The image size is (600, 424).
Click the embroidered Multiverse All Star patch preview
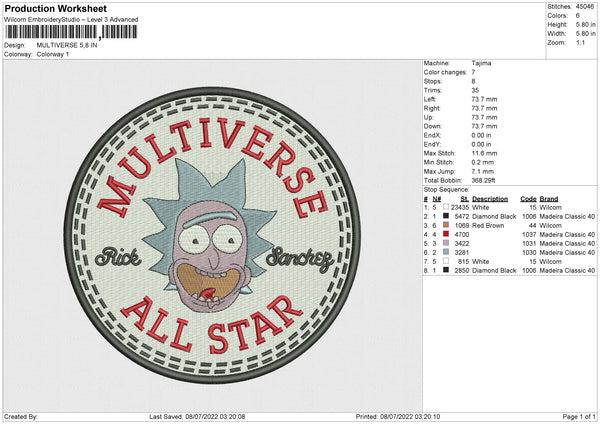click(212, 235)
